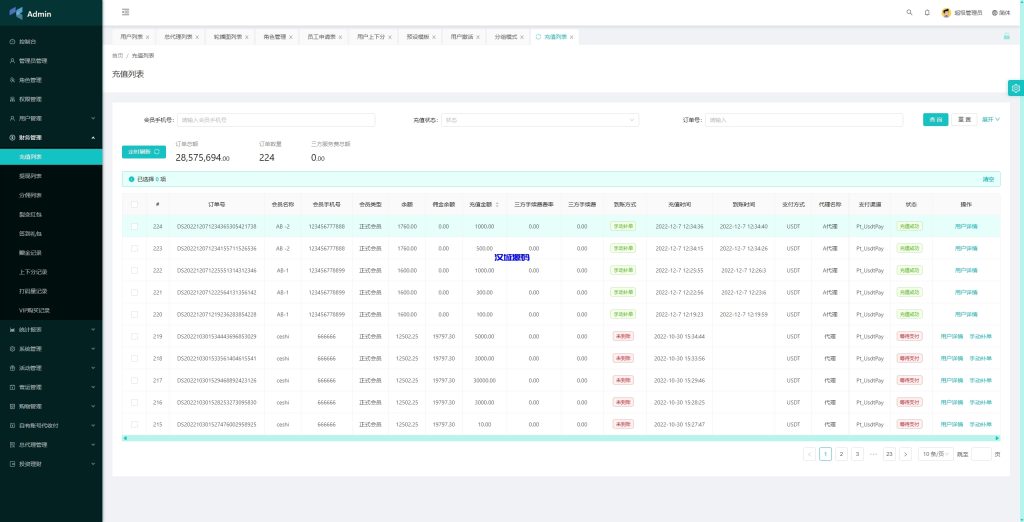Select the checkbox for row 219
The image size is (1024, 522).
click(x=135, y=336)
